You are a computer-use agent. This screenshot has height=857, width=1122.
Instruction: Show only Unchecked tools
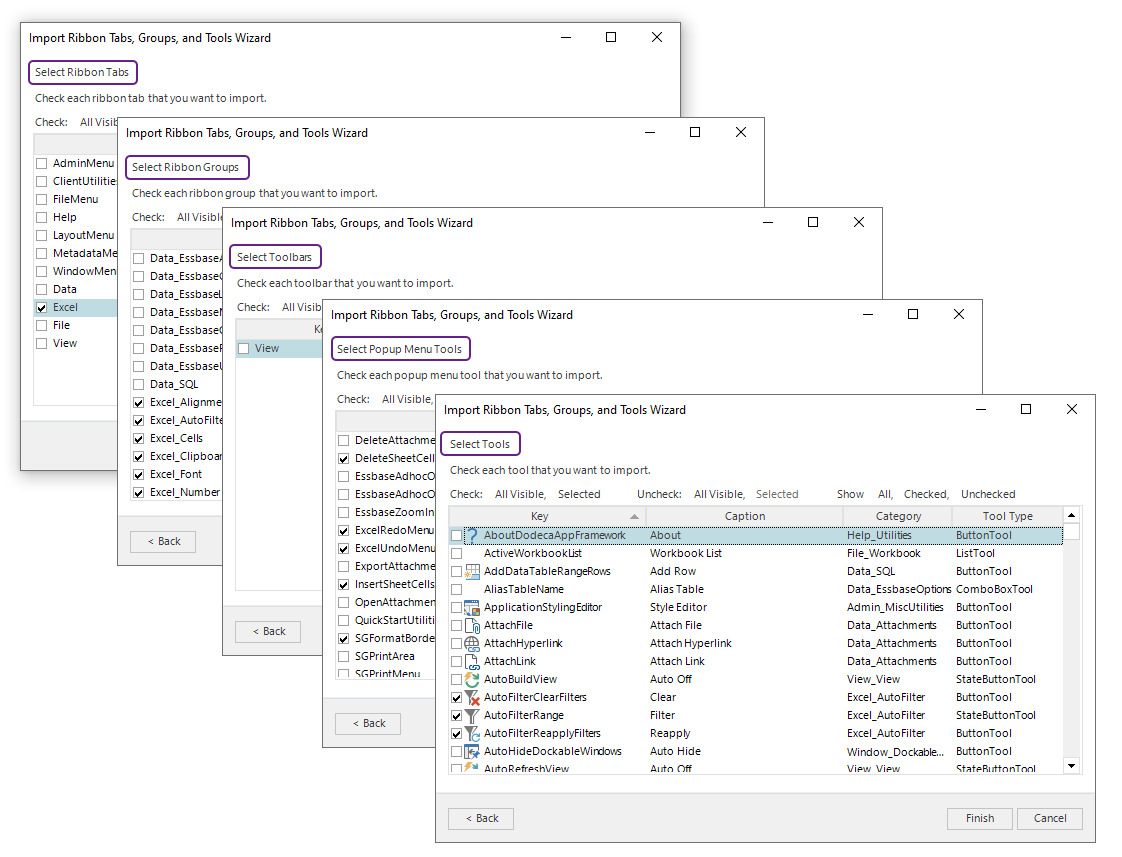(x=988, y=494)
